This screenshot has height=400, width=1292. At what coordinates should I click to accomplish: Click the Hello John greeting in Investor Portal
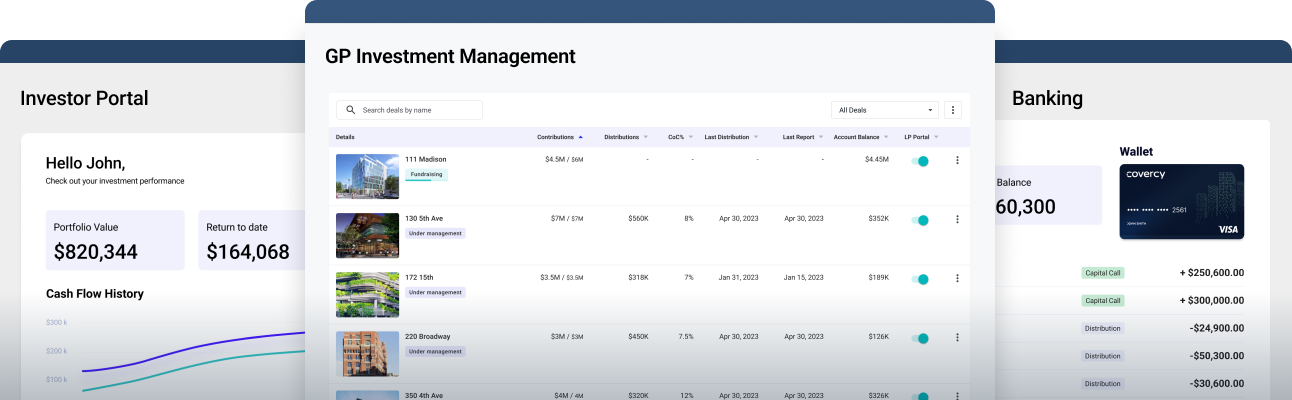(x=85, y=163)
